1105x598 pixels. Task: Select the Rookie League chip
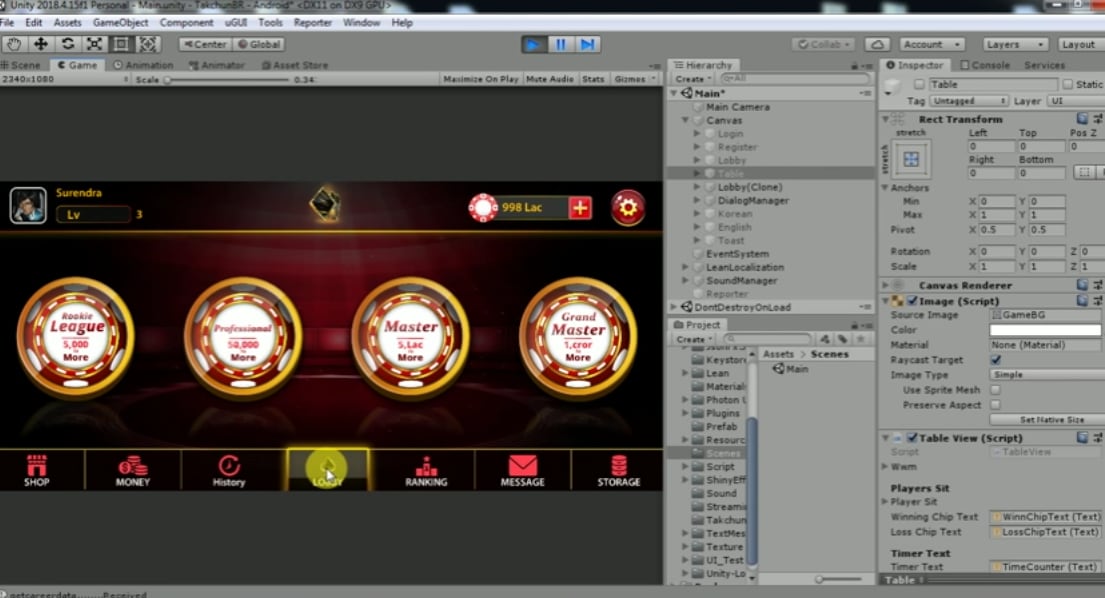coord(75,337)
